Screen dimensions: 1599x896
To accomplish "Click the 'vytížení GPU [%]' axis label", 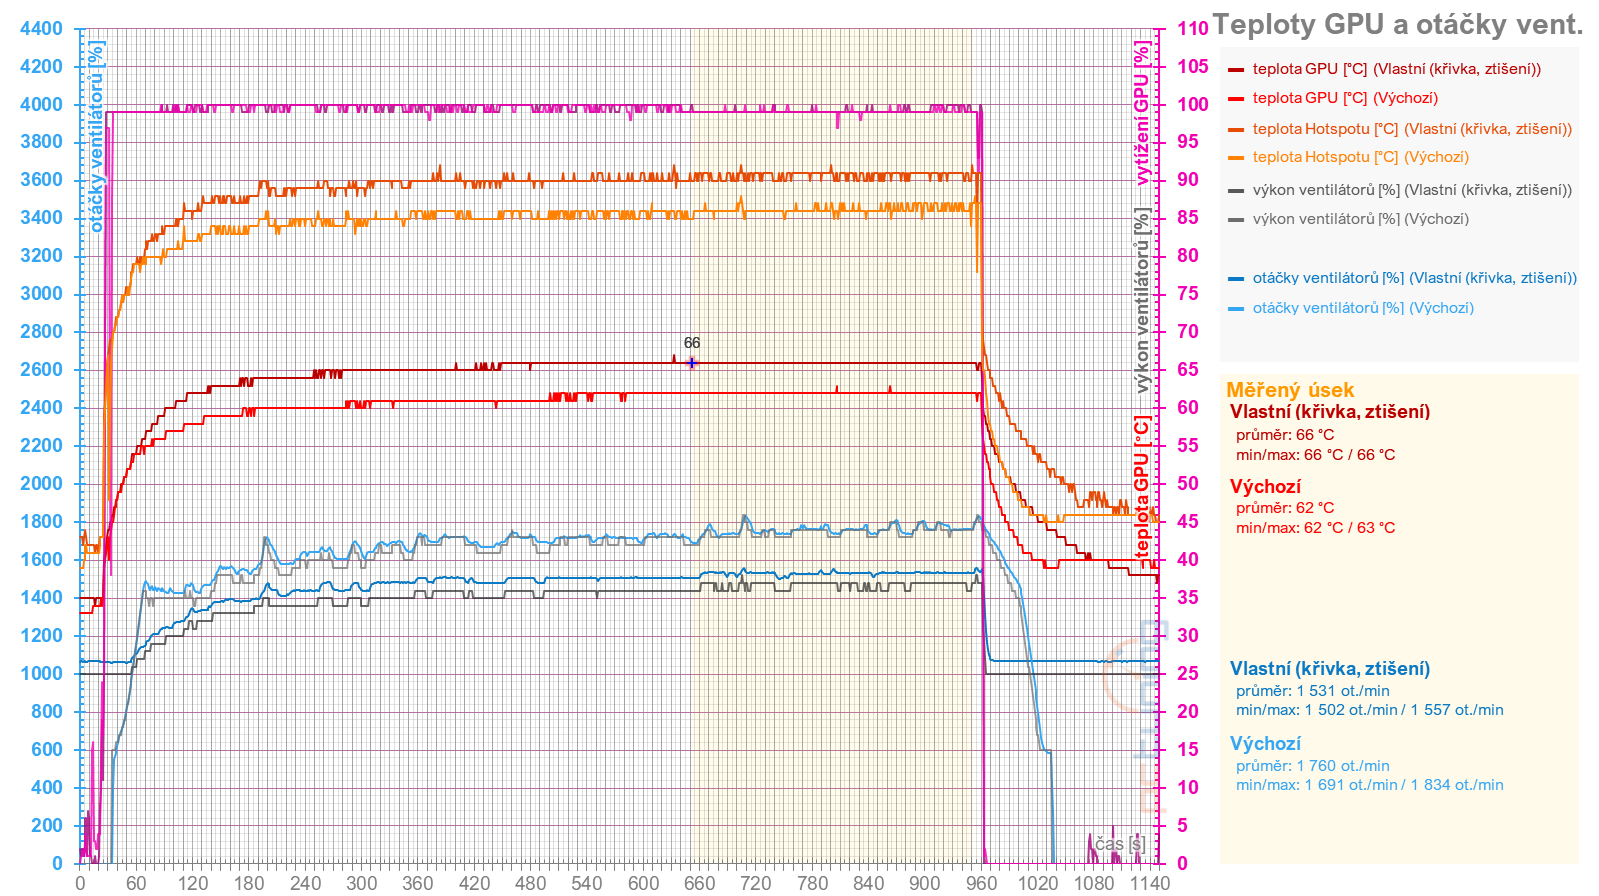I will [x=1142, y=113].
